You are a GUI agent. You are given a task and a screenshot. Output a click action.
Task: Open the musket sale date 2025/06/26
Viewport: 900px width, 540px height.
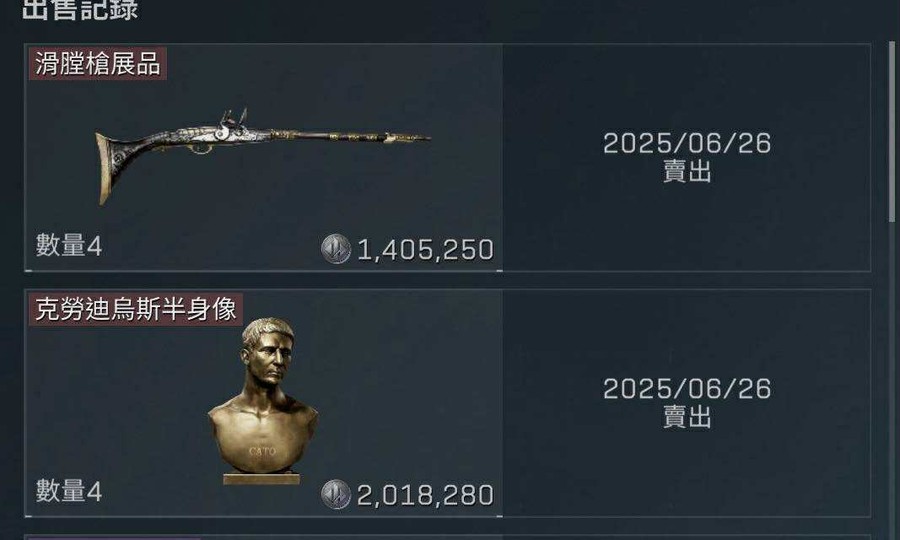687,143
